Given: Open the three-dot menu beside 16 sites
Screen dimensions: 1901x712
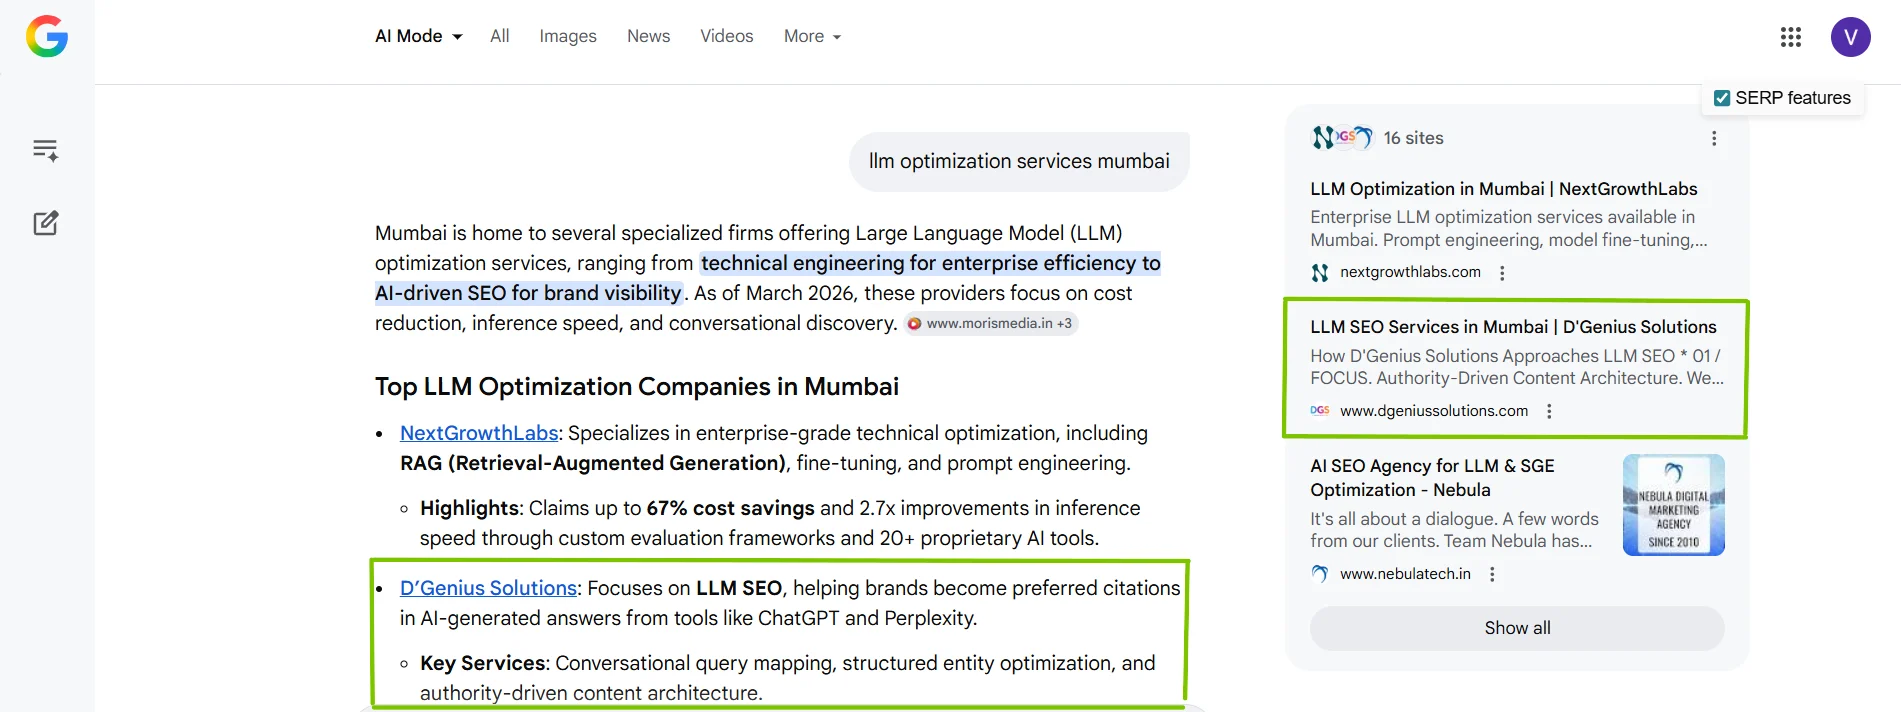Looking at the screenshot, I should [1714, 138].
